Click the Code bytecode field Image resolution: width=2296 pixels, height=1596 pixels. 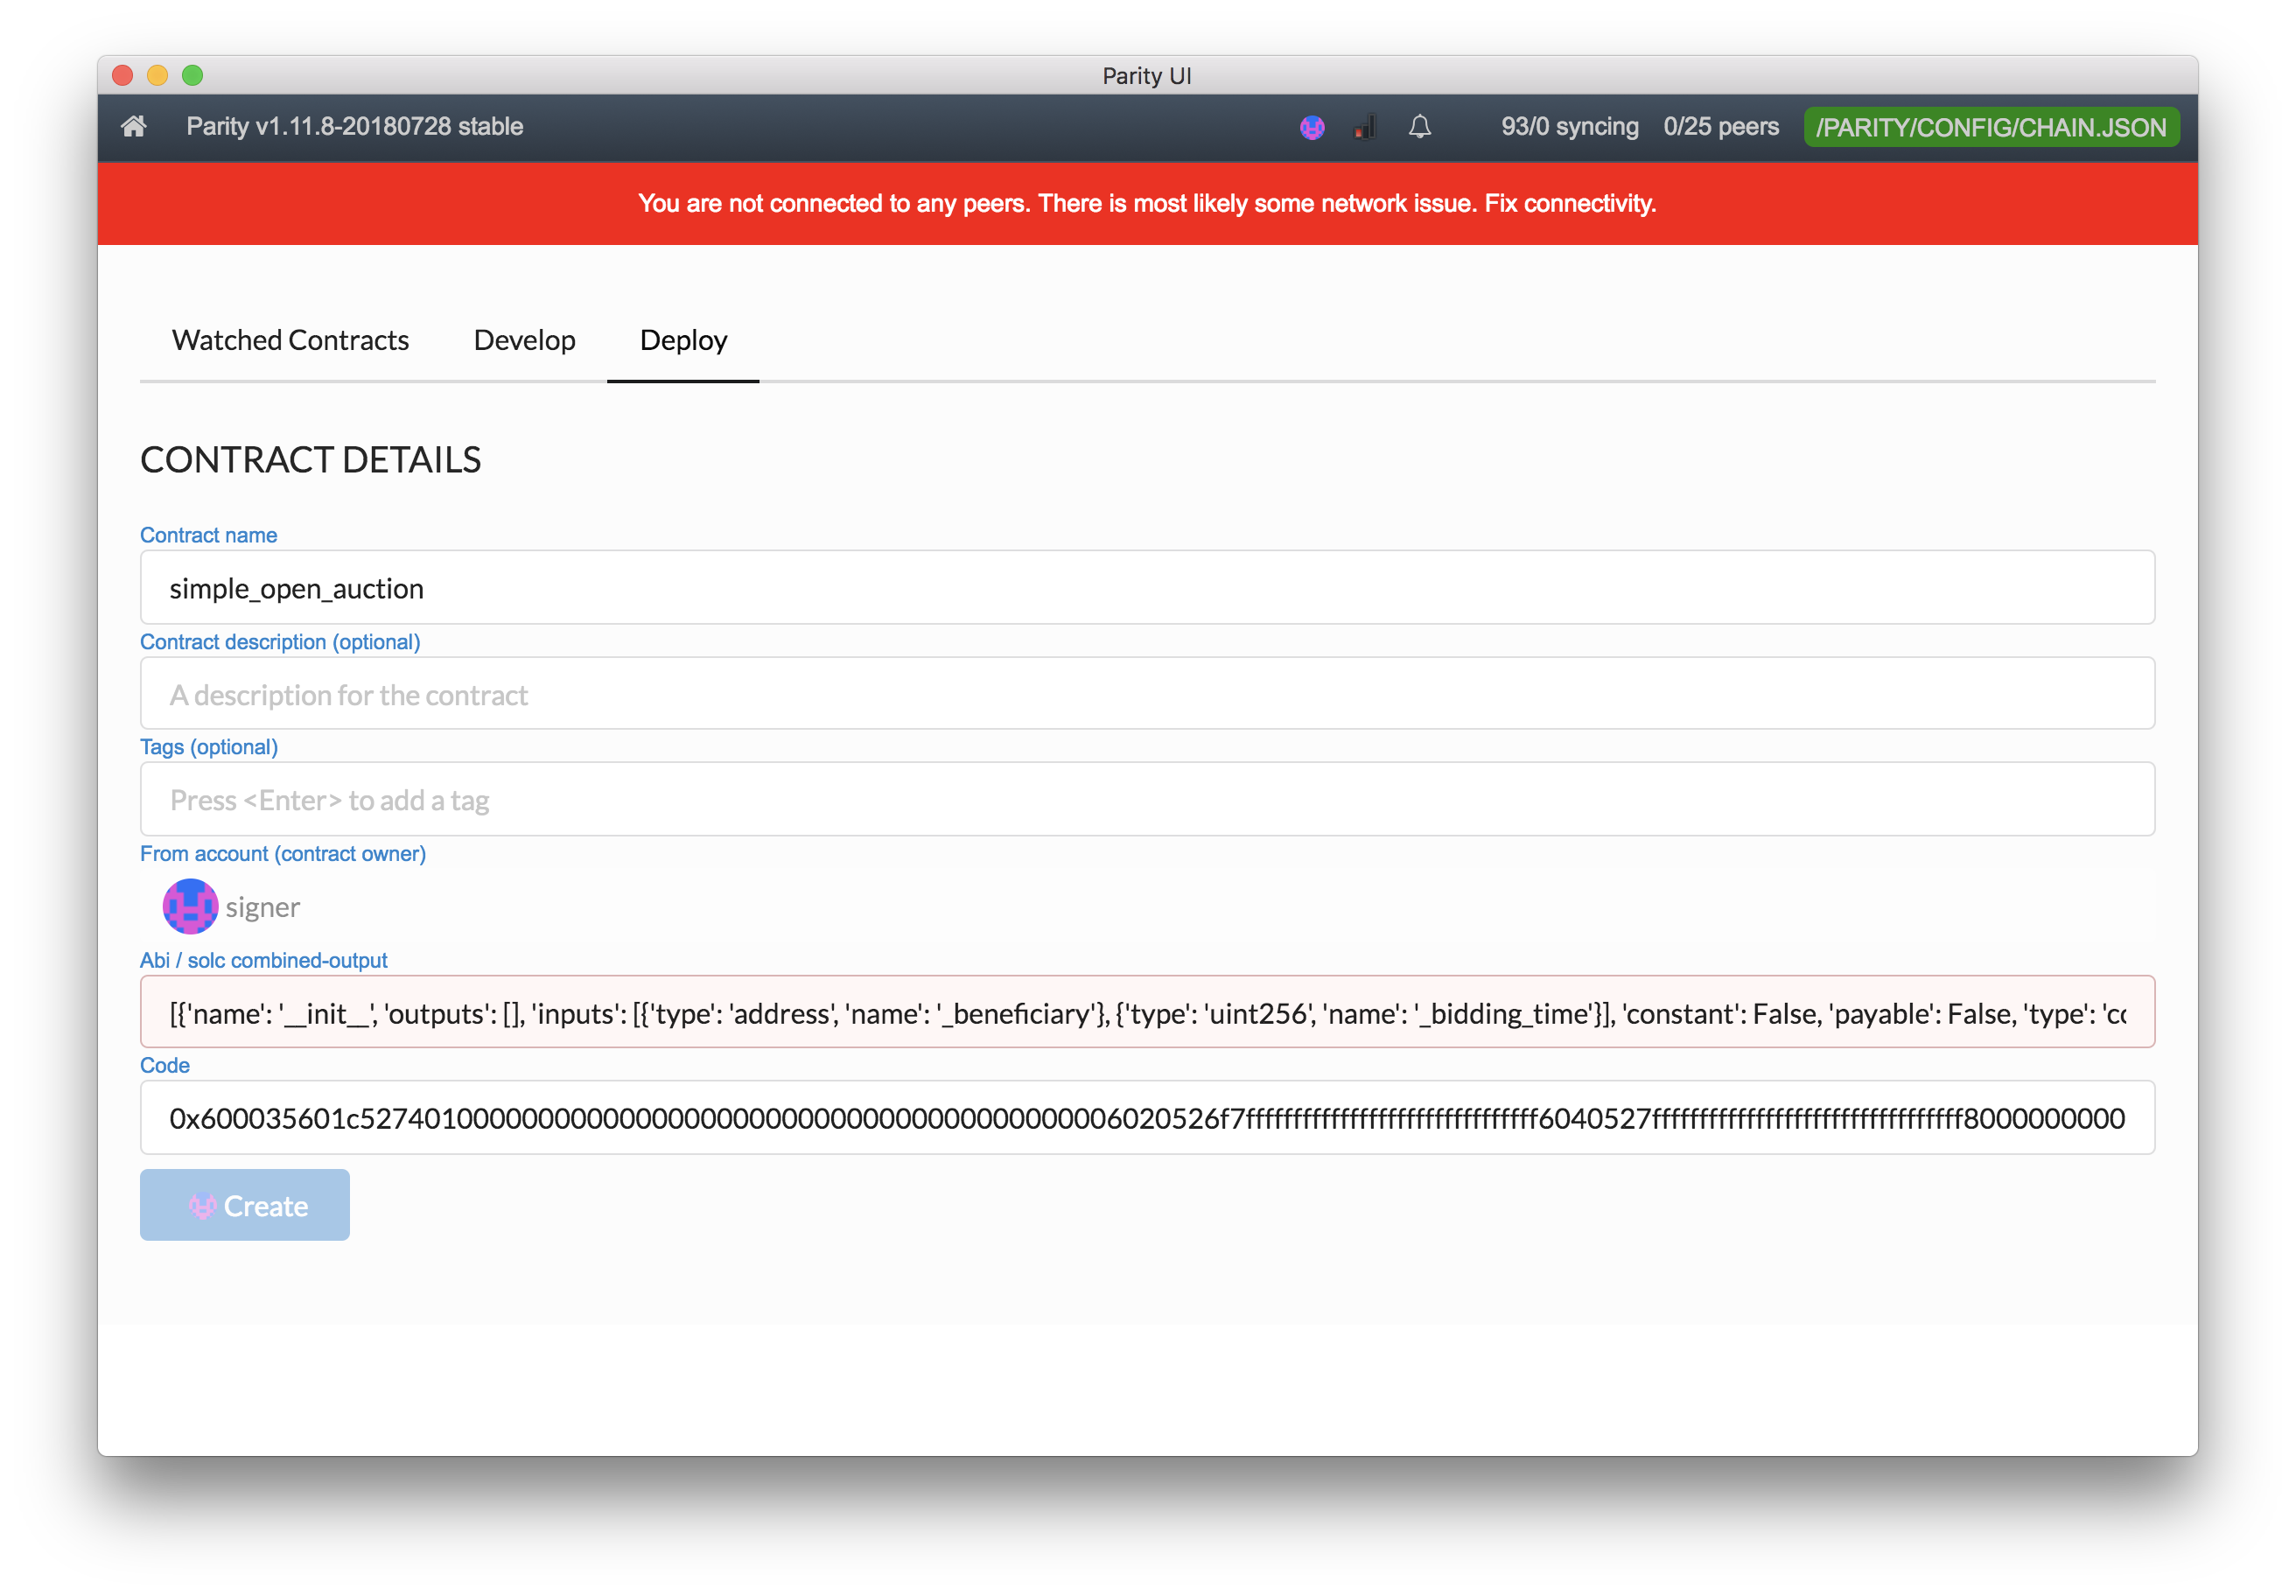click(x=1147, y=1118)
